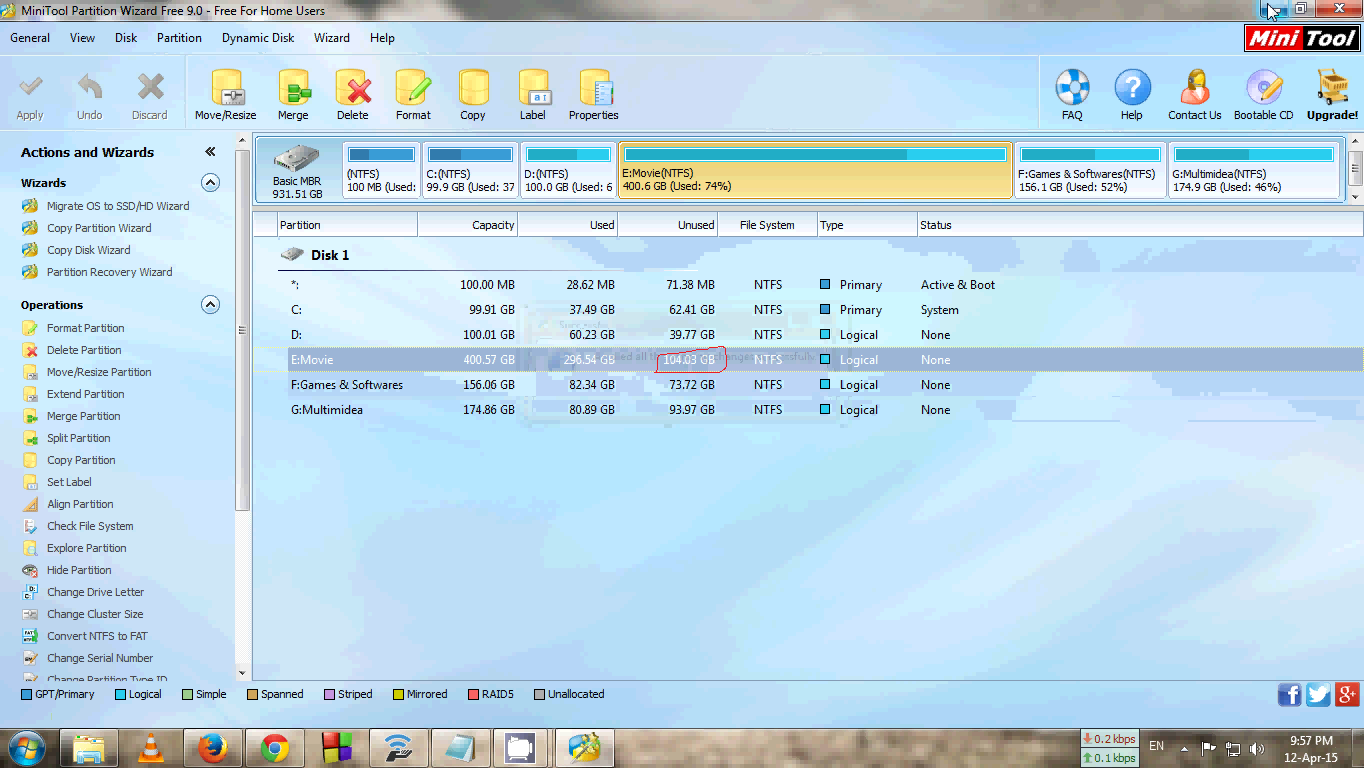Viewport: 1364px width, 768px height.
Task: Choose Align Partition operation
Action: point(80,504)
